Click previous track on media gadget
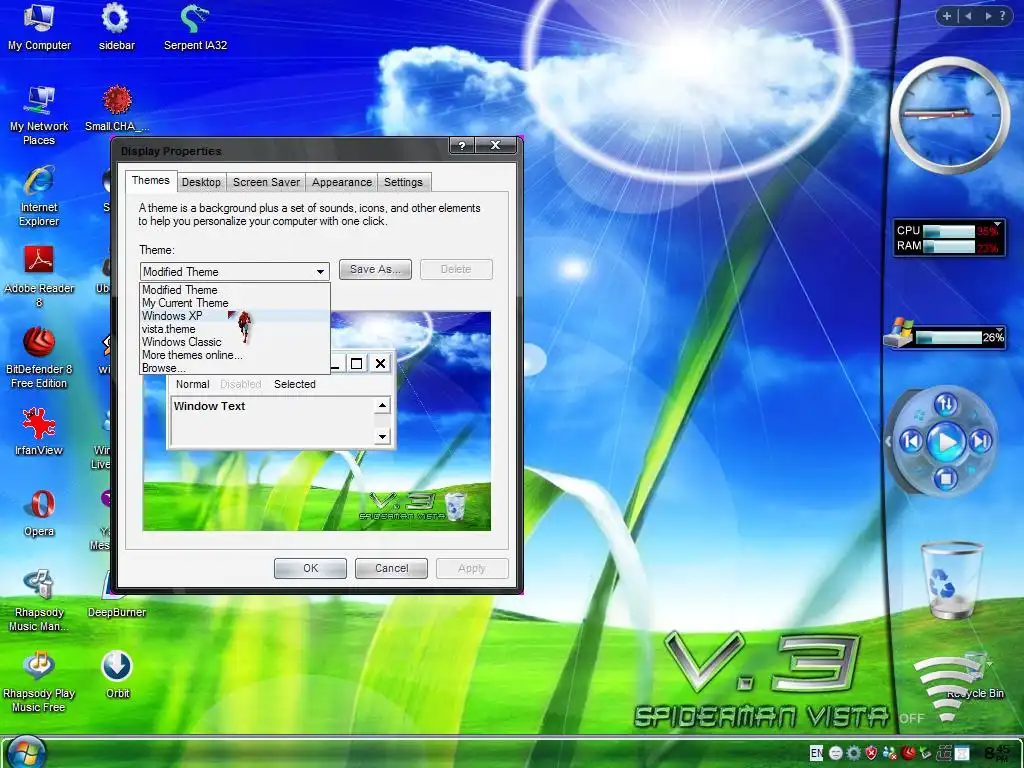 point(911,442)
